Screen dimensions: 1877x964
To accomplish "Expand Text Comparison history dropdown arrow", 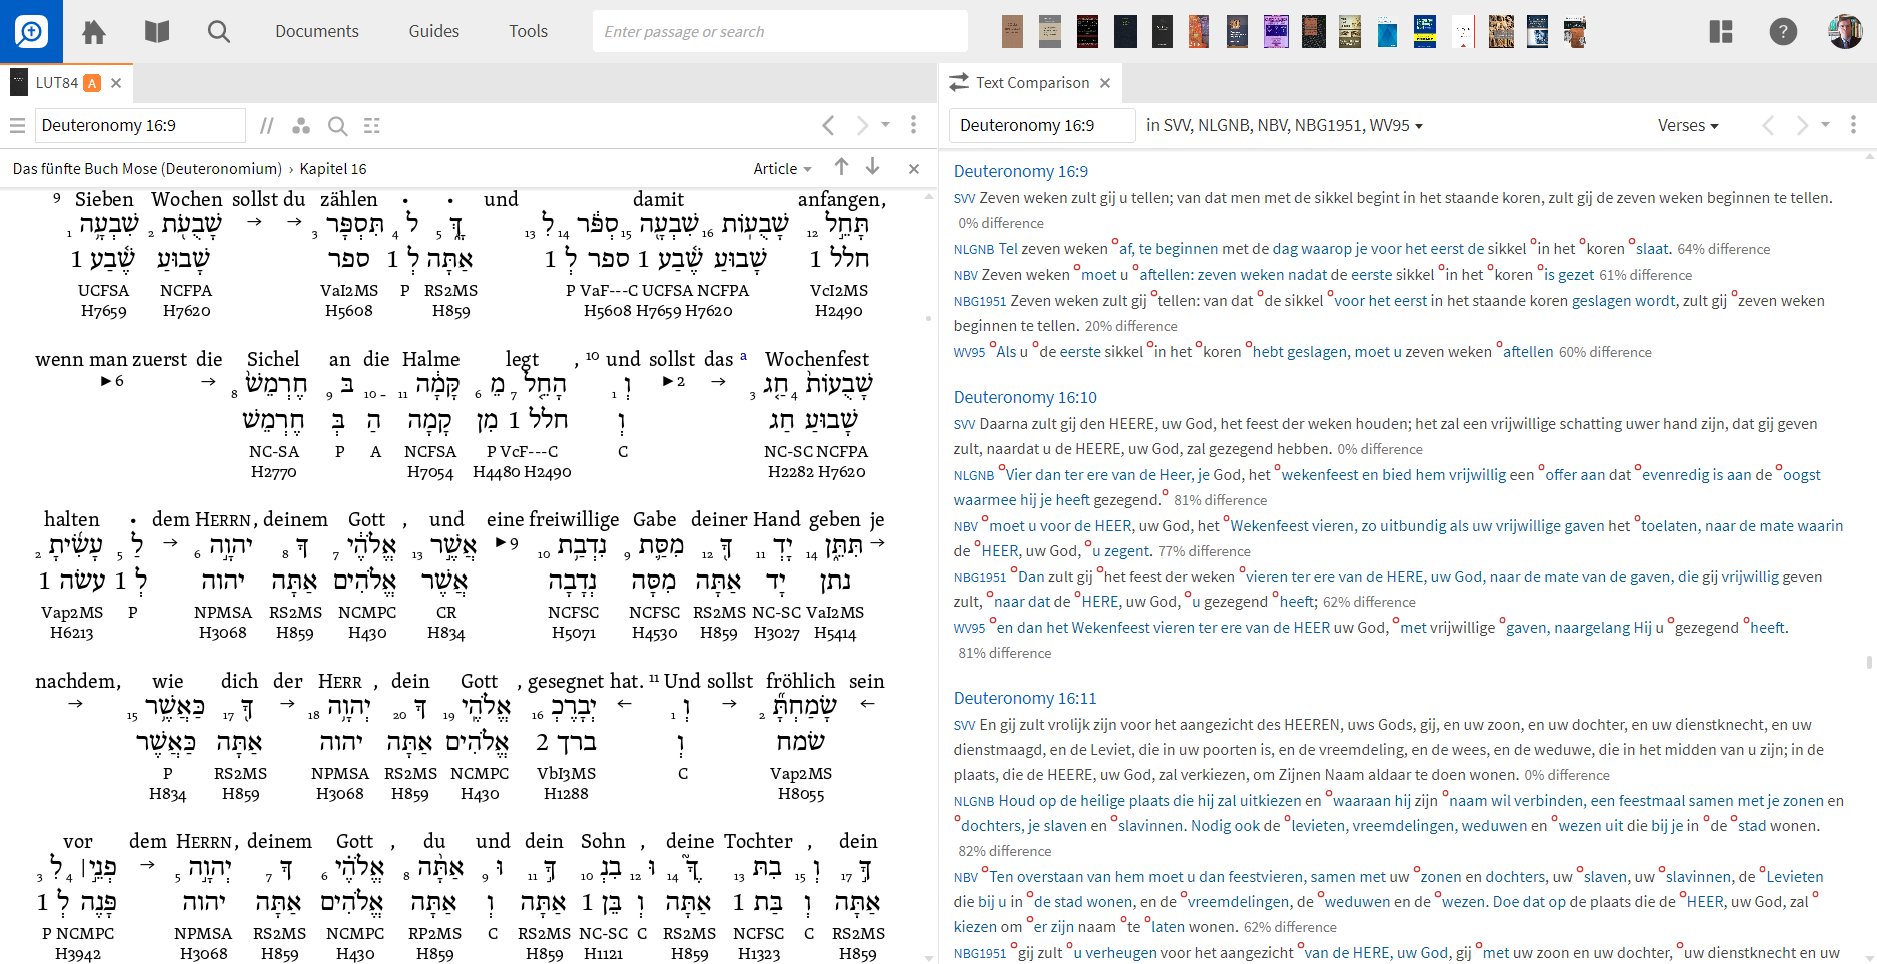I will [x=1825, y=126].
